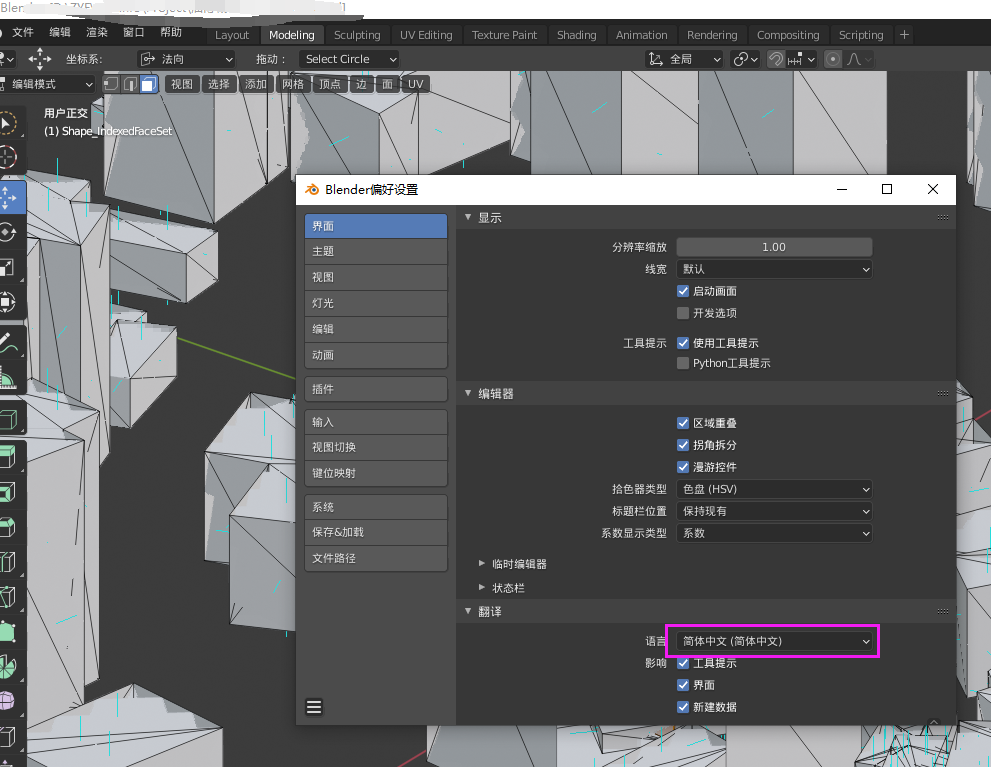The width and height of the screenshot is (991, 767).
Task: Select the 主题 preferences category
Action: [376, 251]
